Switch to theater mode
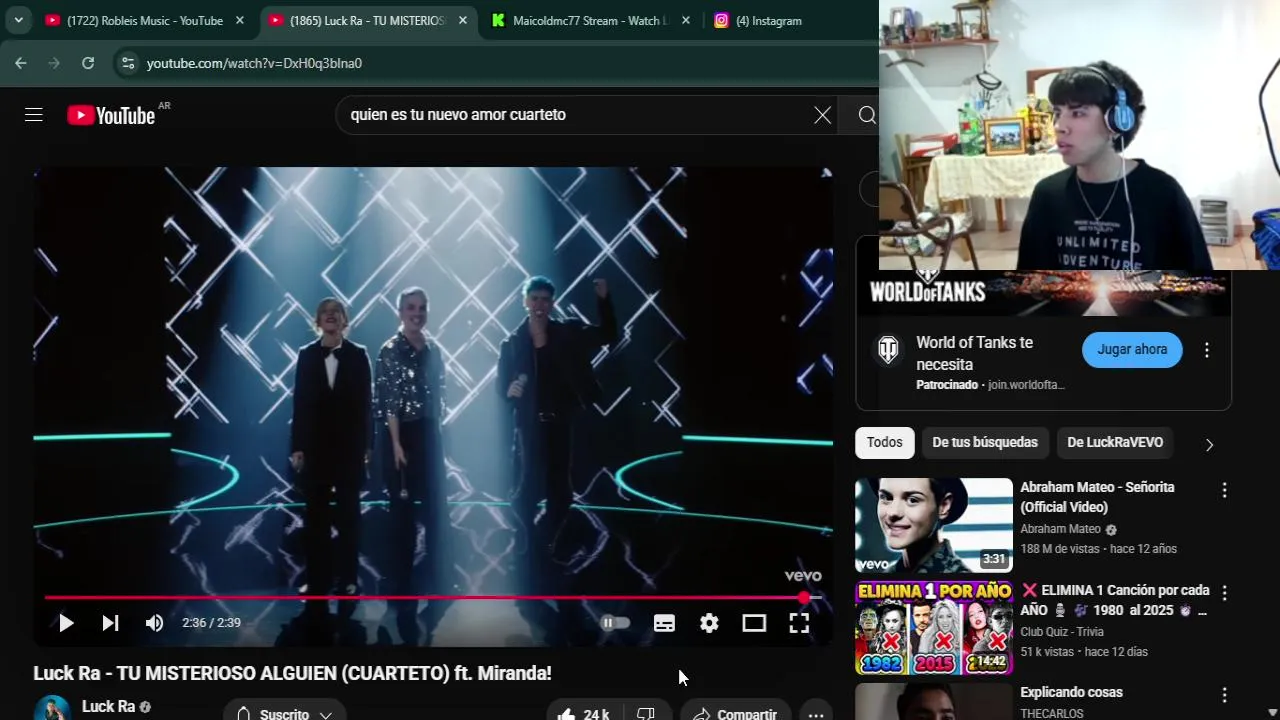 754,623
